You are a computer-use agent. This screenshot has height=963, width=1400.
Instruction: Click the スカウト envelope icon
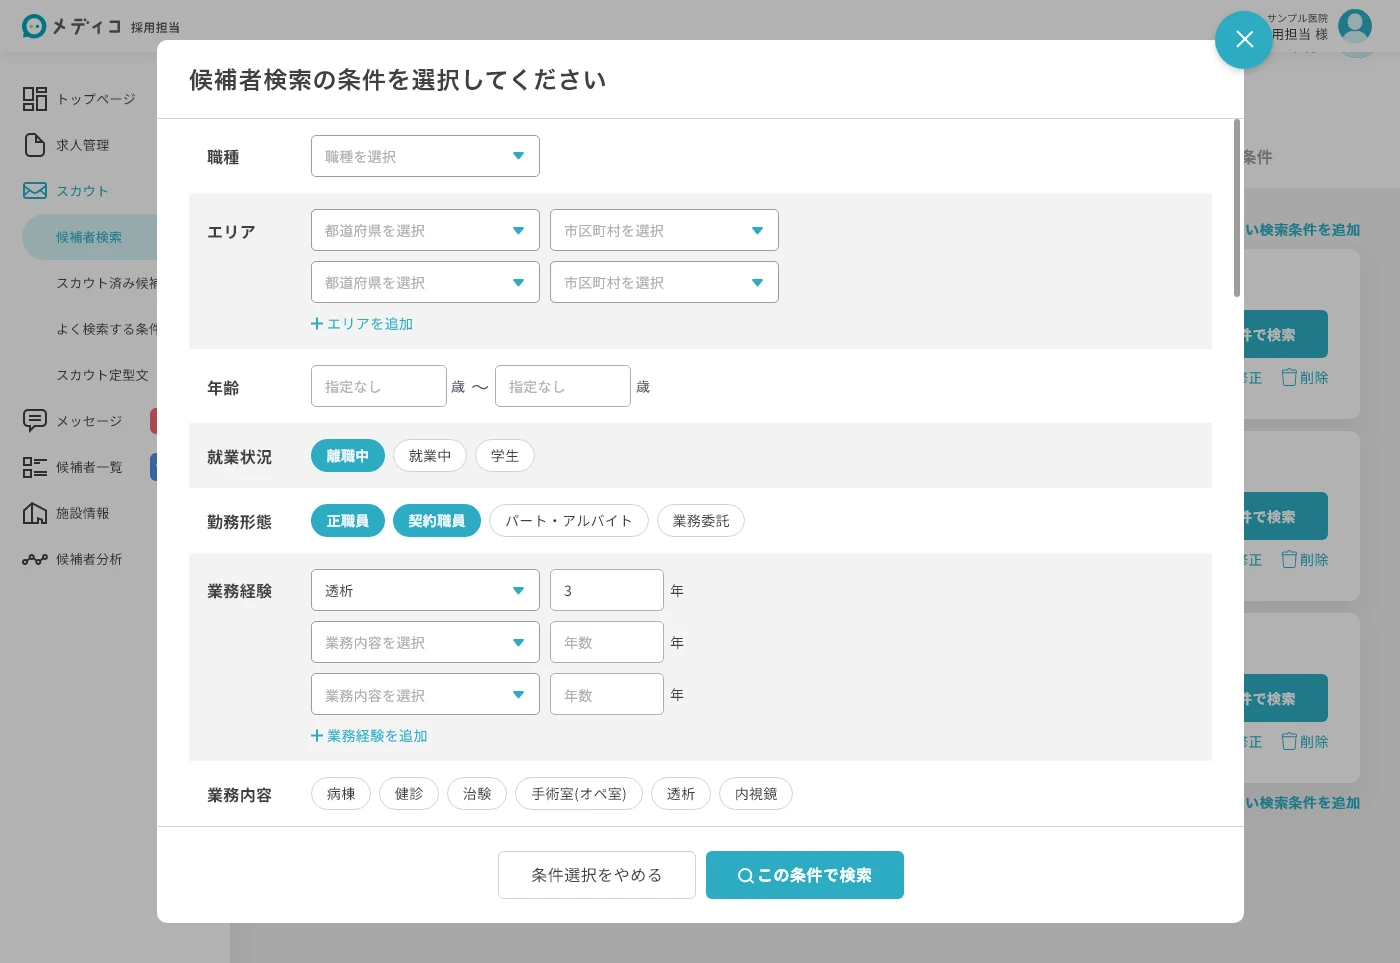[x=35, y=190]
